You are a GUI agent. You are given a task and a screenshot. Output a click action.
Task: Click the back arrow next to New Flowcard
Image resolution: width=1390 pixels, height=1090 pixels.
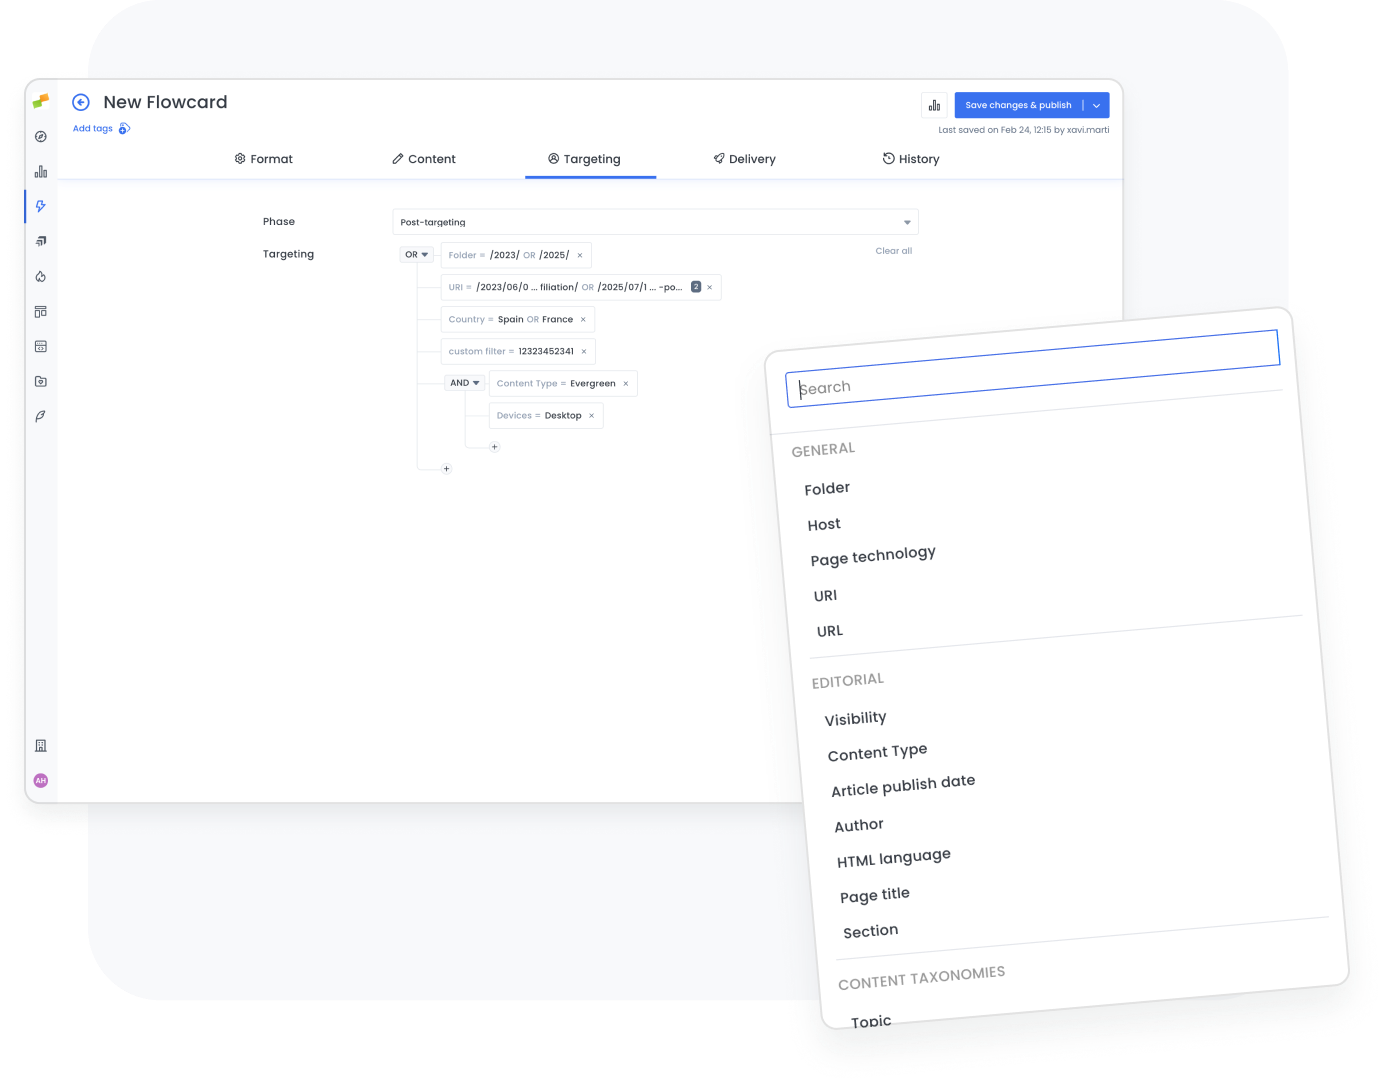(x=80, y=102)
